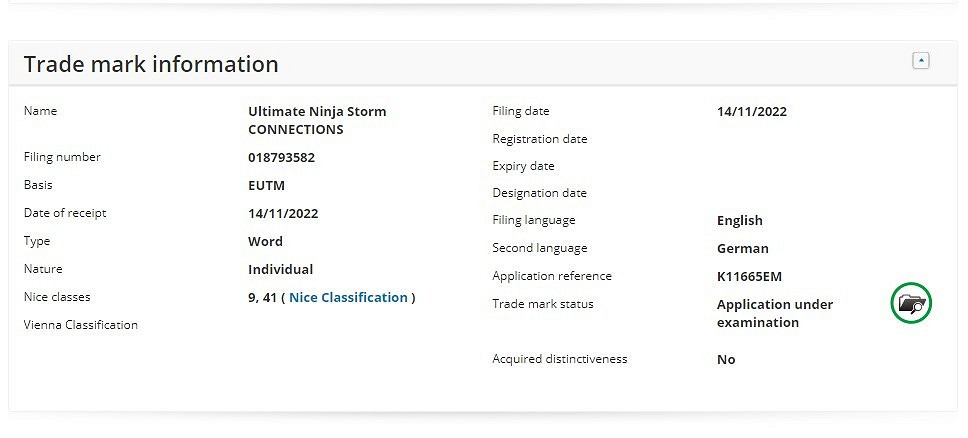Click the Vienna Classification label
Viewport: 968px width, 438px height.
coord(81,325)
